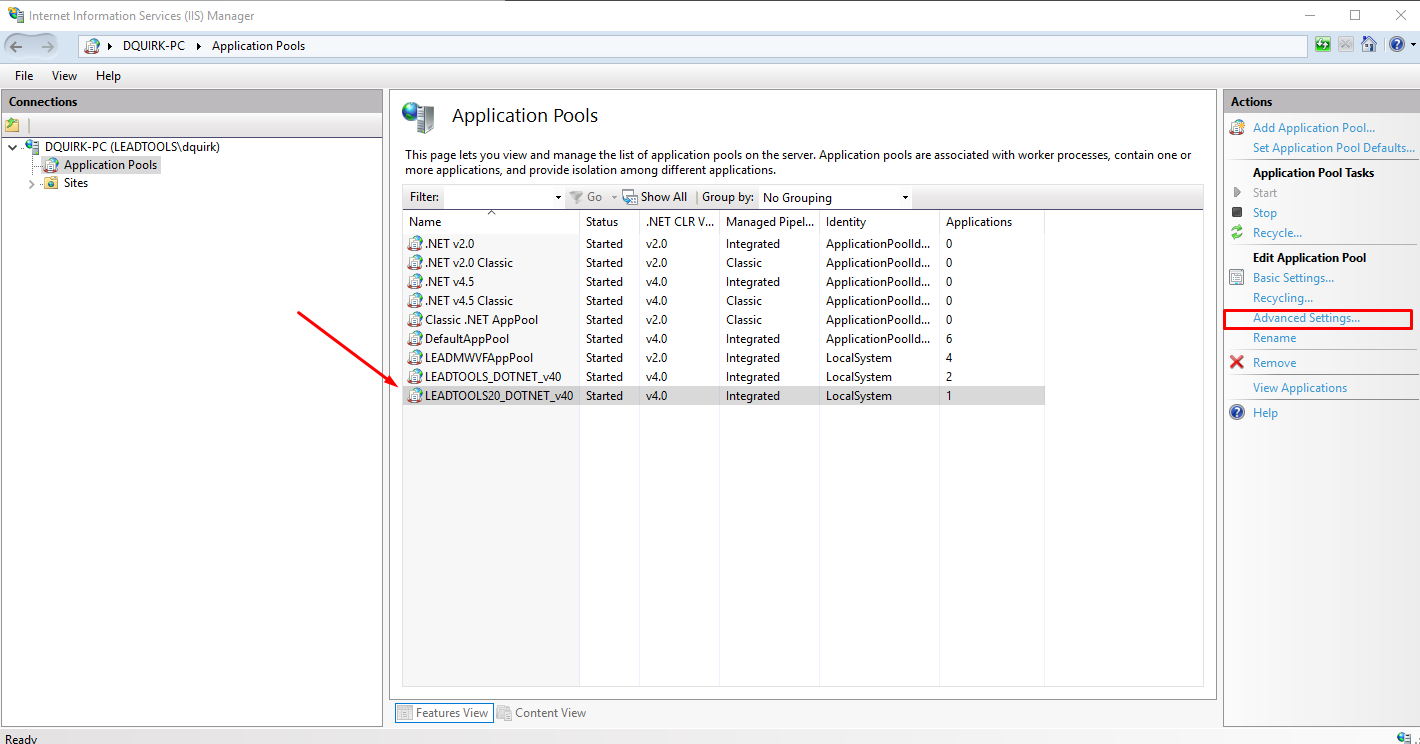The image size is (1420, 744).
Task: Click the Stop action
Action: (1265, 213)
